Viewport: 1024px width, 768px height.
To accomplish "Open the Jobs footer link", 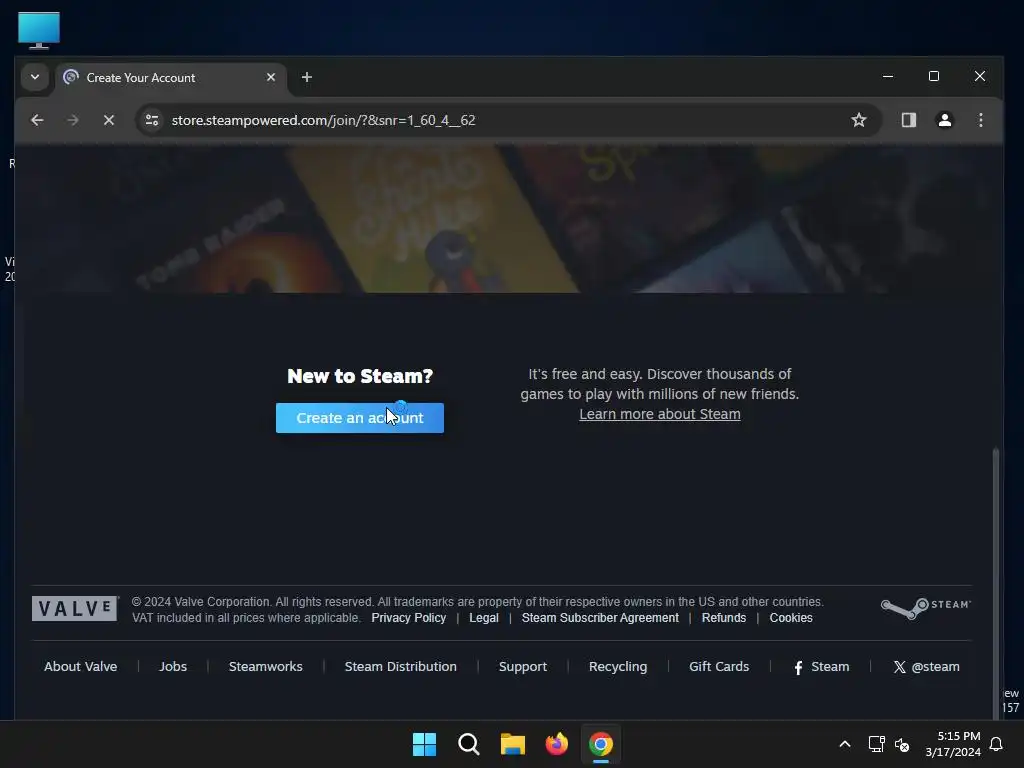I will pos(173,667).
